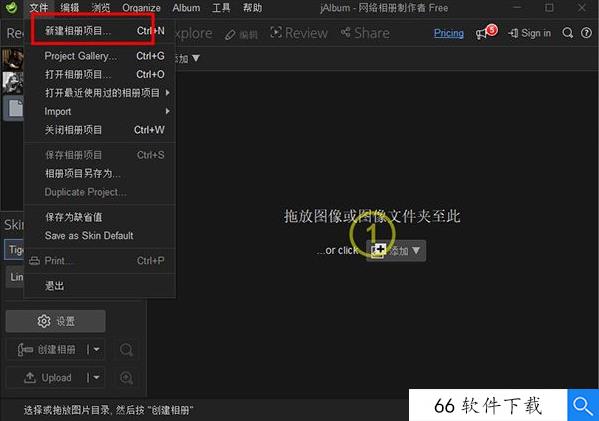The image size is (599, 421).
Task: Open the help question mark icon
Action: pyautogui.click(x=586, y=33)
